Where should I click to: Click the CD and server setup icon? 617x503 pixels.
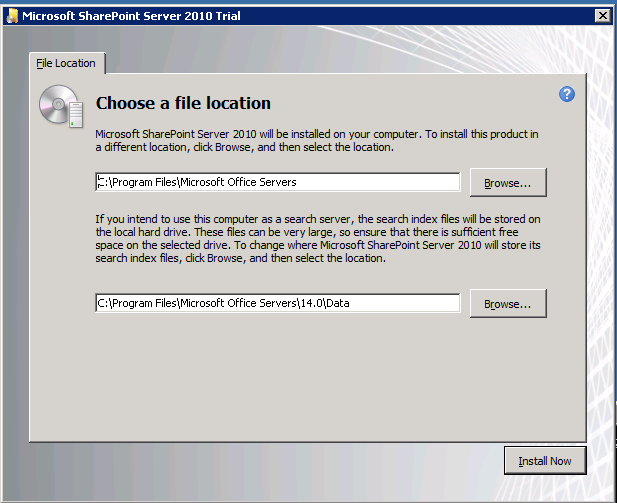tap(61, 107)
